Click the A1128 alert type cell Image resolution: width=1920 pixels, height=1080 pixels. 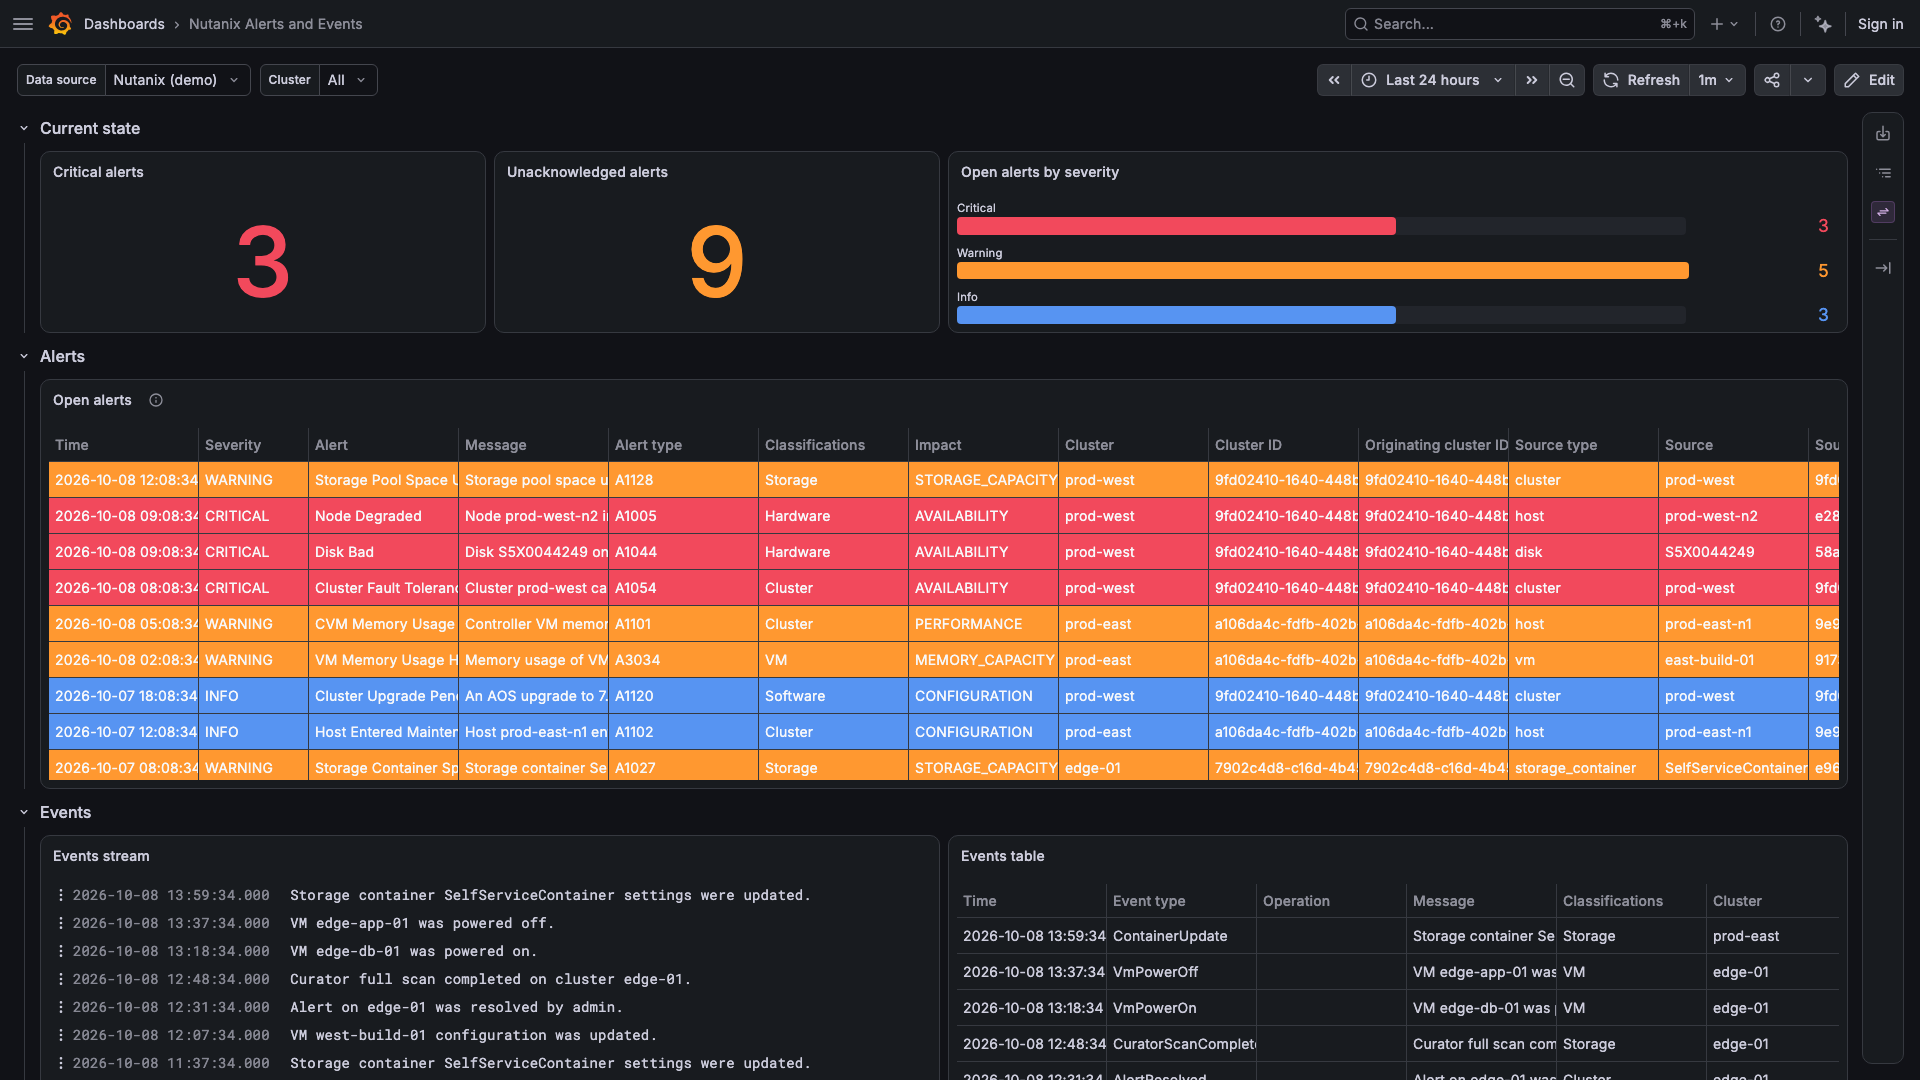(x=683, y=480)
